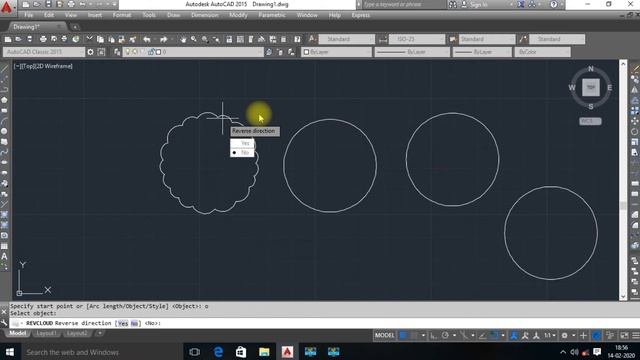The image size is (640, 360).
Task: Click the Match Properties icon
Action: (133, 39)
